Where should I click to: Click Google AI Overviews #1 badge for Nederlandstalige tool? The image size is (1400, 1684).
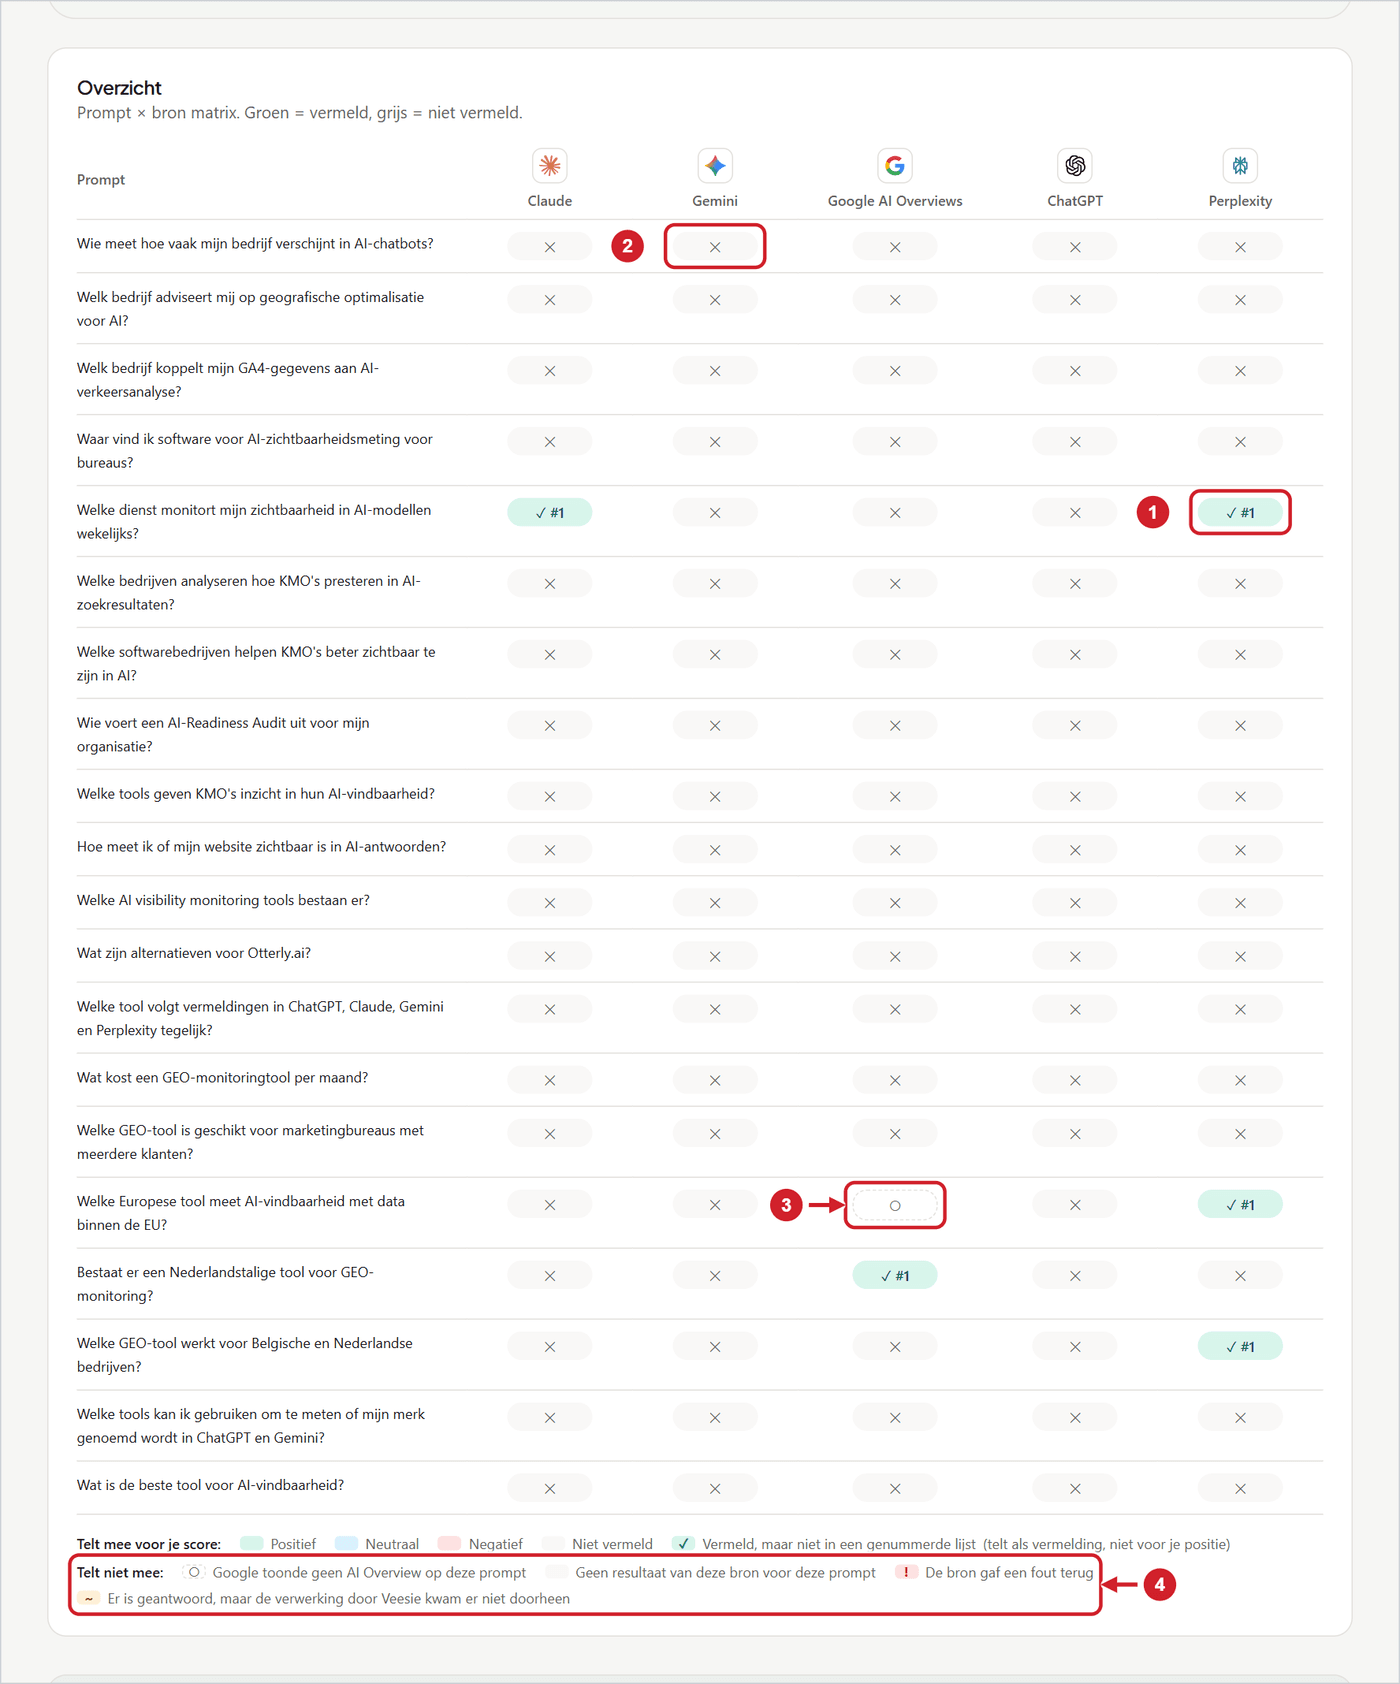tap(895, 1276)
